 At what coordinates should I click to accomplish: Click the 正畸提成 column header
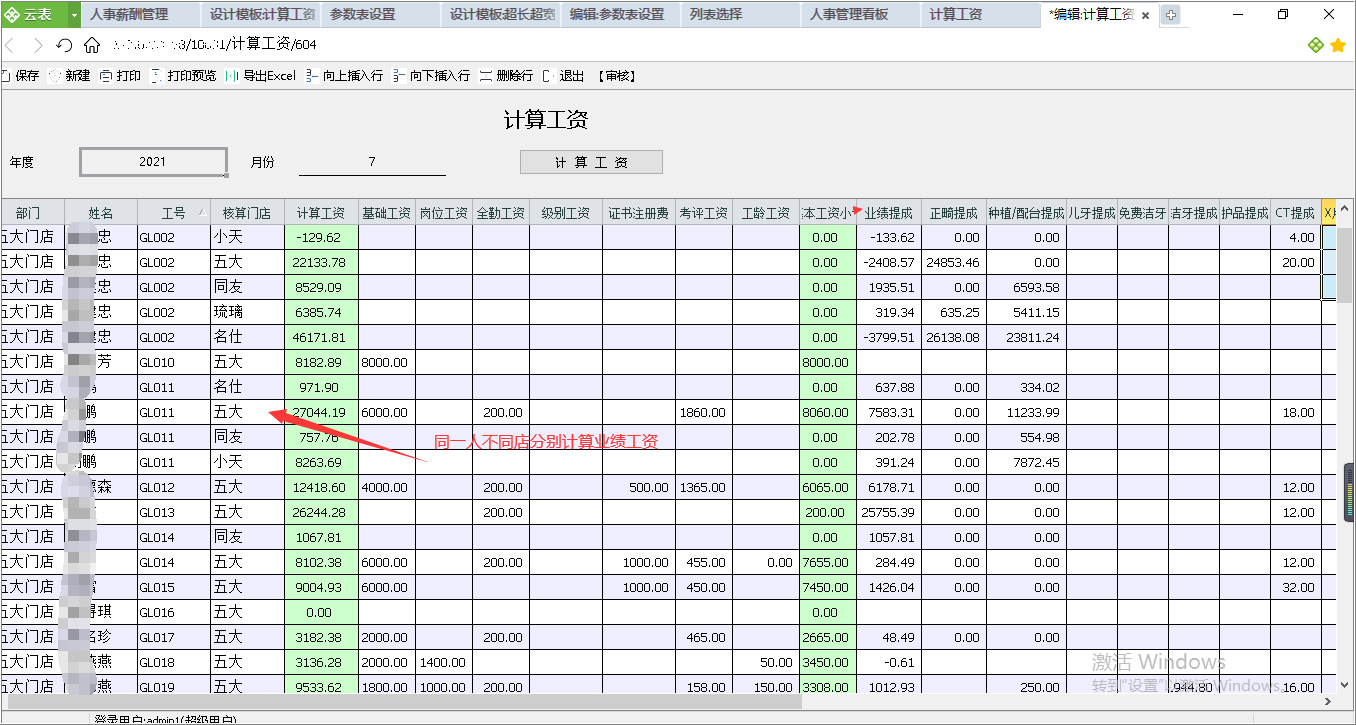953,213
